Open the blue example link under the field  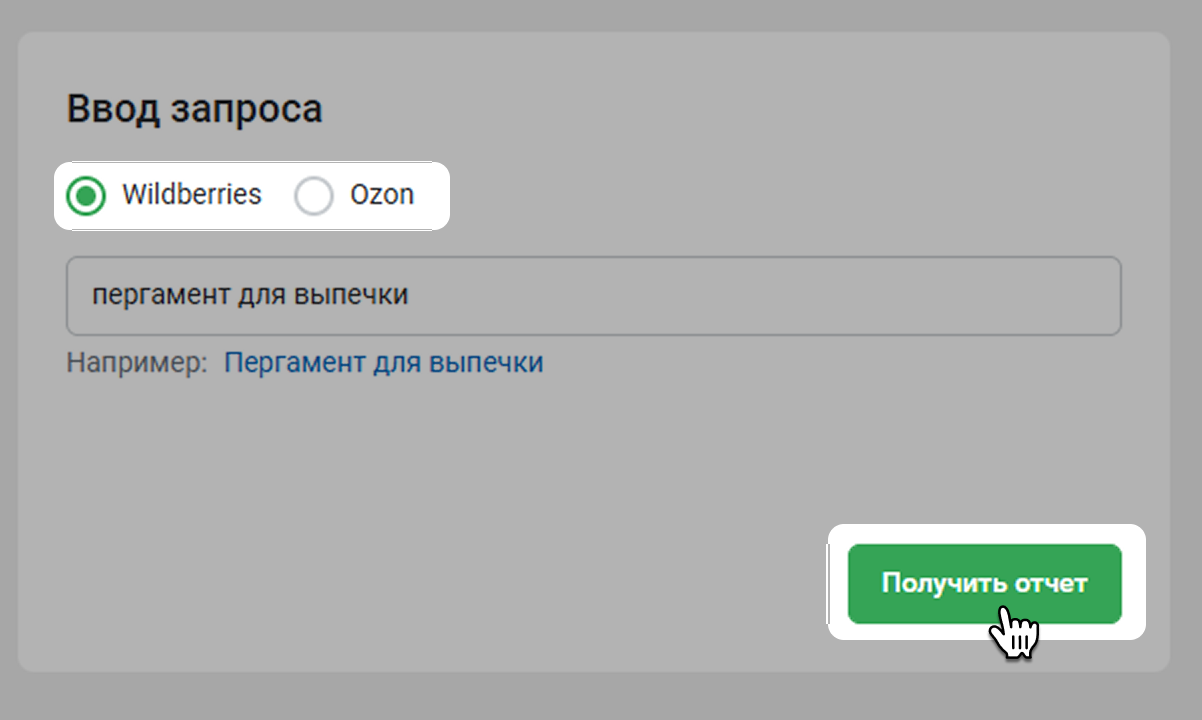click(383, 362)
